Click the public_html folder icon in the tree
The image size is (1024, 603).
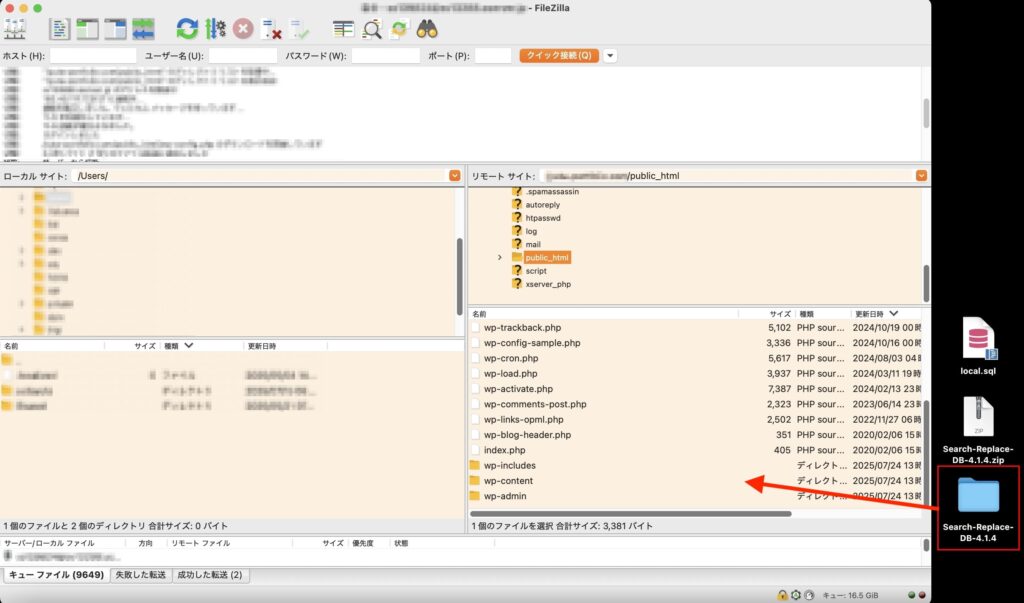517,257
